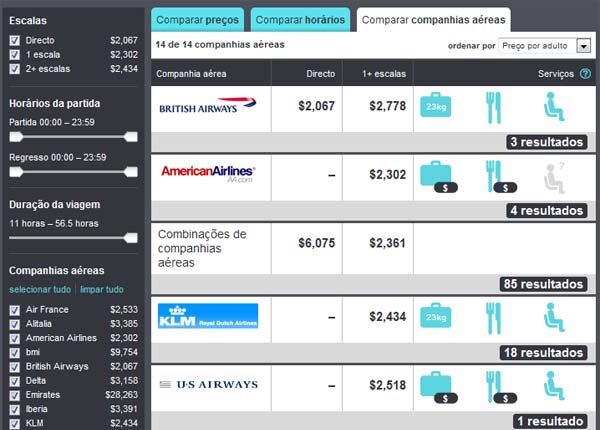Click the Serviços help question icon
Image resolution: width=600 pixels, height=430 pixels.
(x=585, y=74)
